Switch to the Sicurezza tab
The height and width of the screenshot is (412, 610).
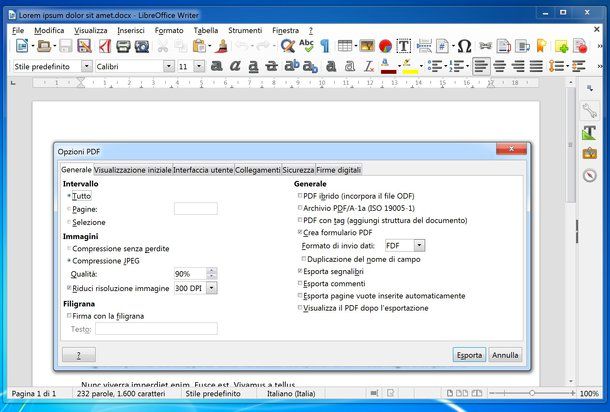point(297,170)
